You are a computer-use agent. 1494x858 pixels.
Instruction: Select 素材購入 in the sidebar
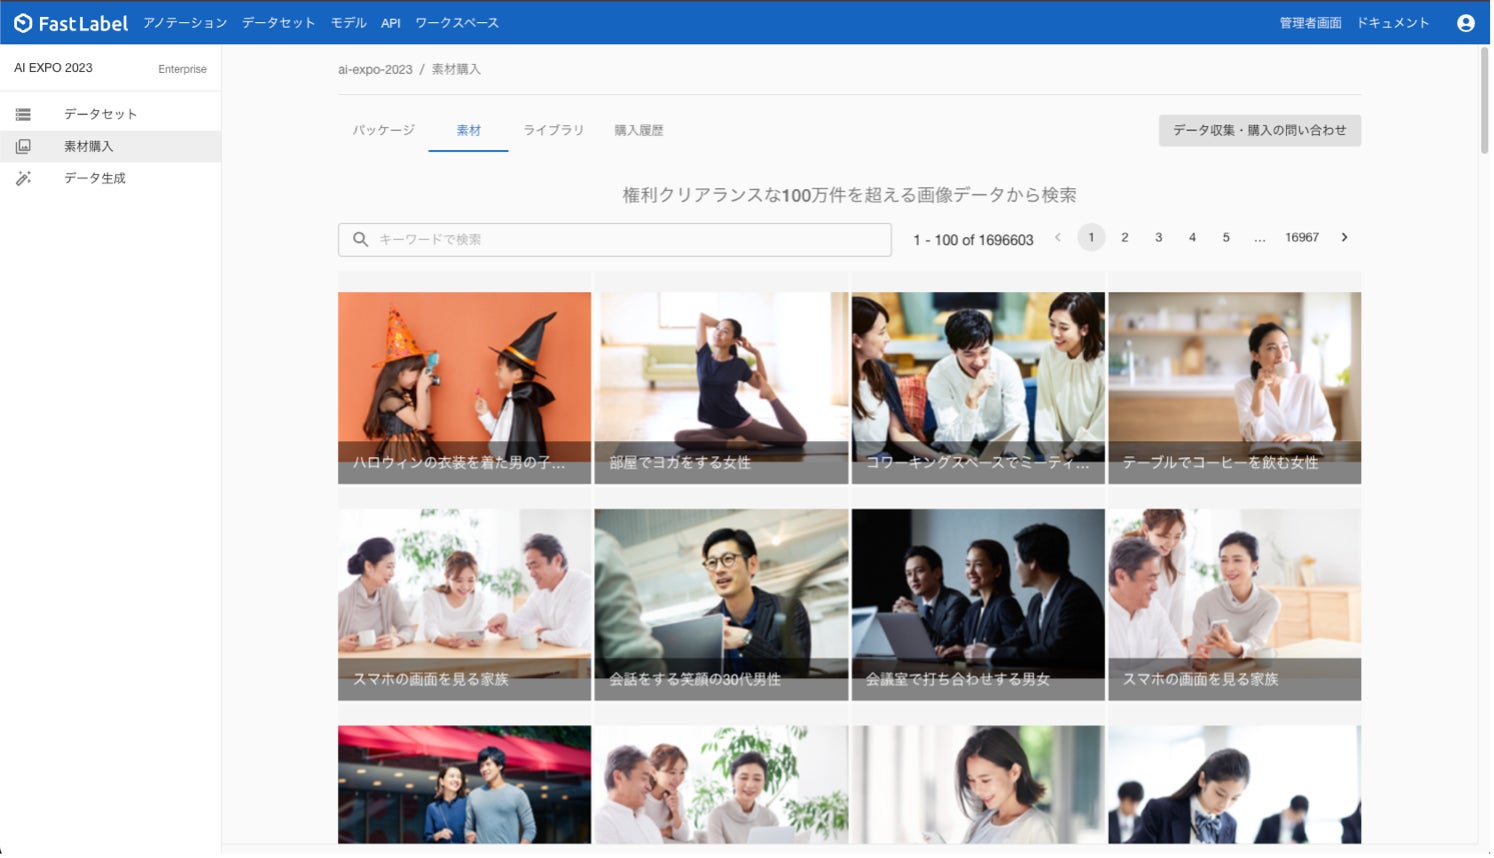(x=111, y=147)
